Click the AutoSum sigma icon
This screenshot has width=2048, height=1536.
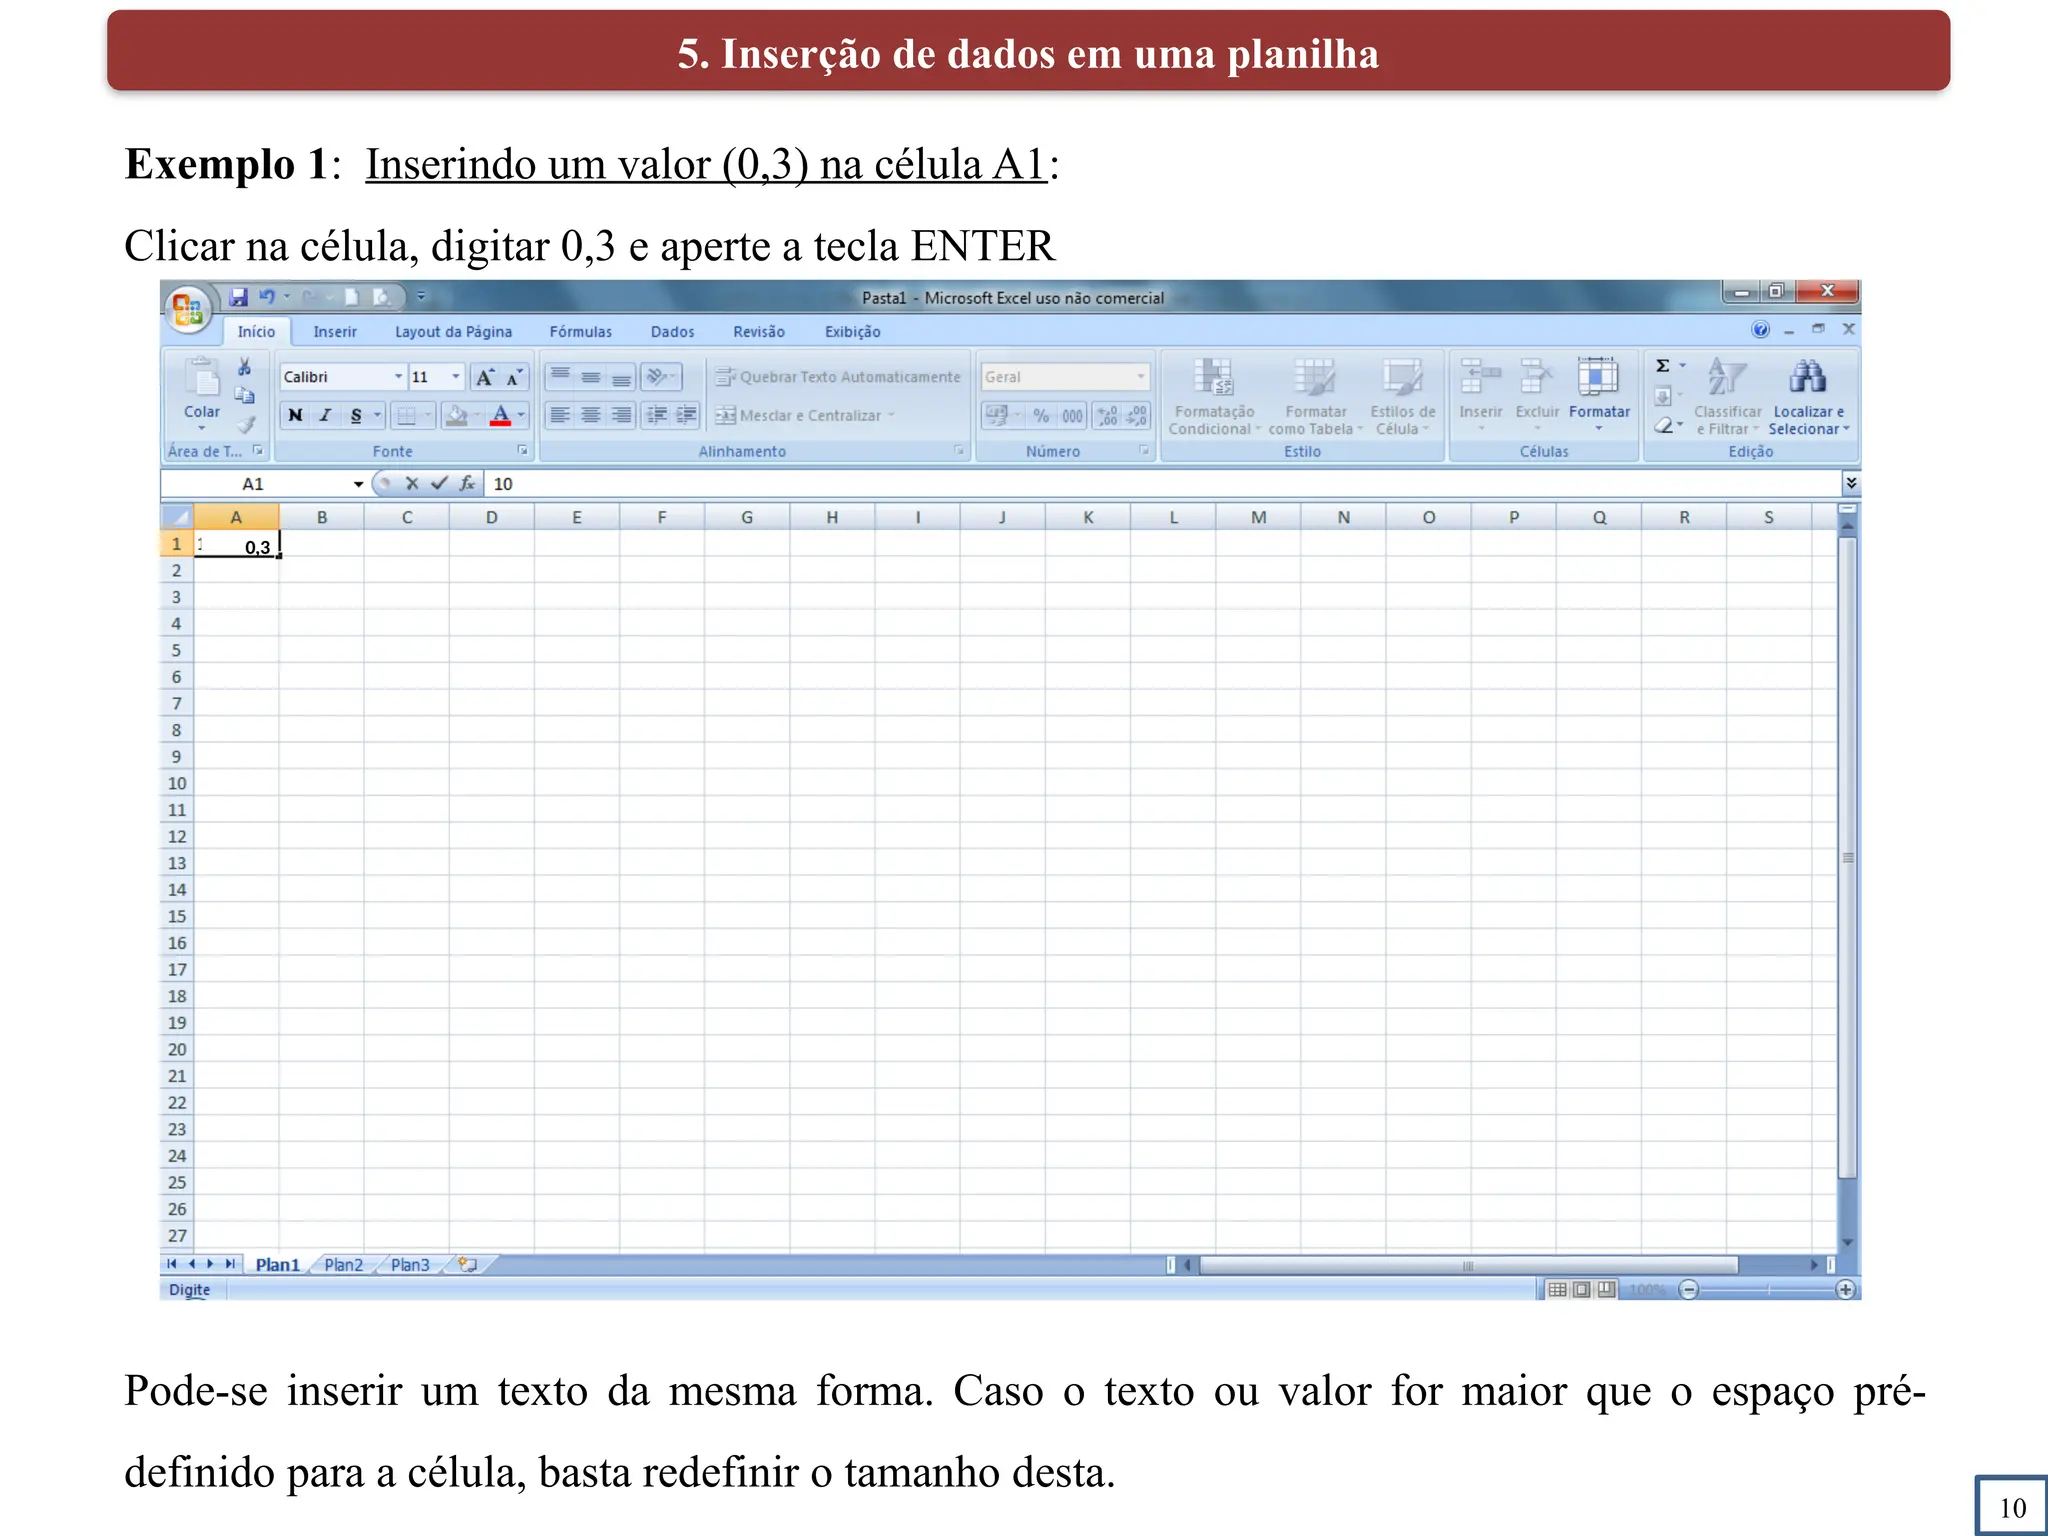click(x=1662, y=366)
